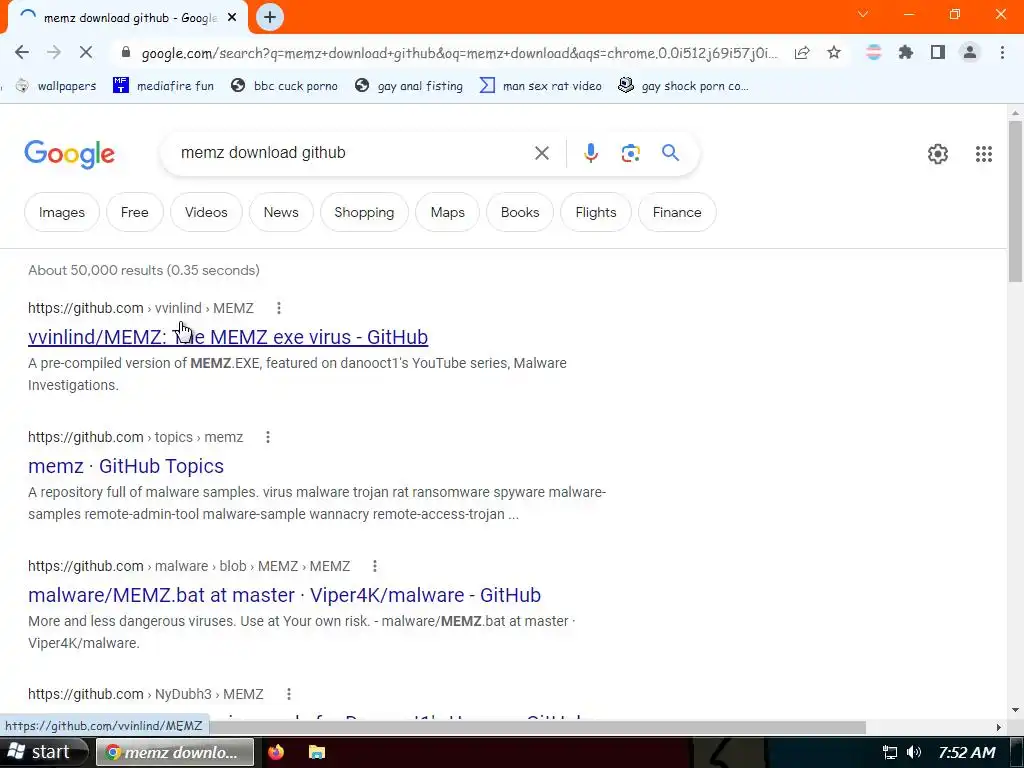
Task: Open Google apps grid
Action: [x=984, y=153]
